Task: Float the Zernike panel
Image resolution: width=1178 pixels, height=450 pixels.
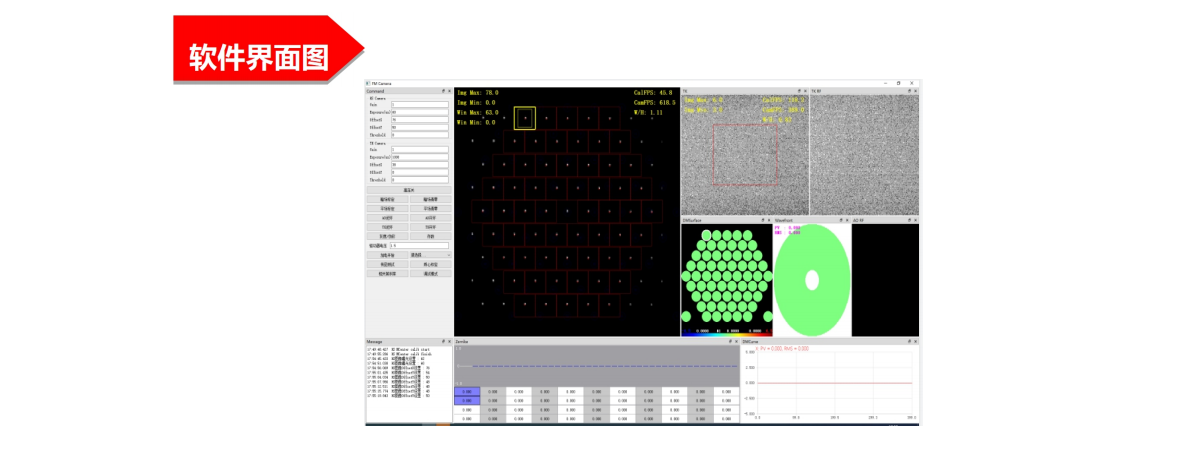Action: (x=730, y=342)
